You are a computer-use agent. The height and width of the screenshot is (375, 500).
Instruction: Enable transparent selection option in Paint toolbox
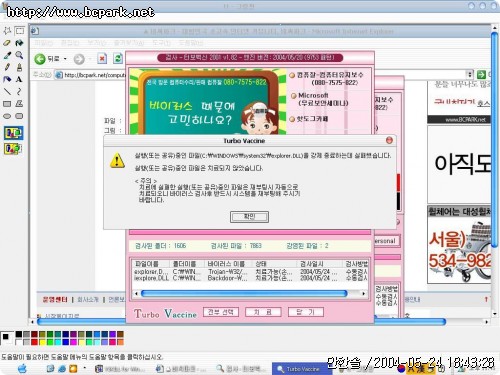tap(14, 148)
